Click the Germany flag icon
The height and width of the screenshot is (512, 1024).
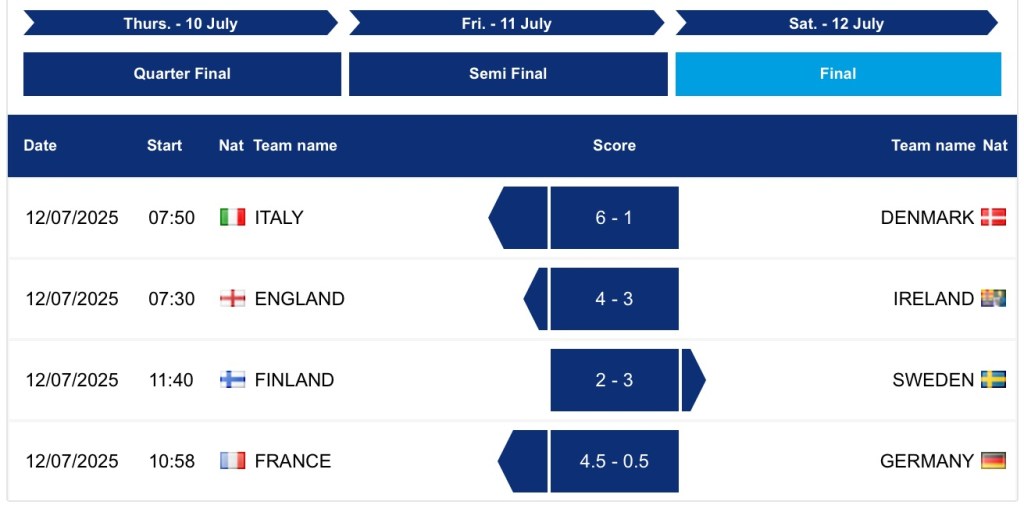(993, 461)
